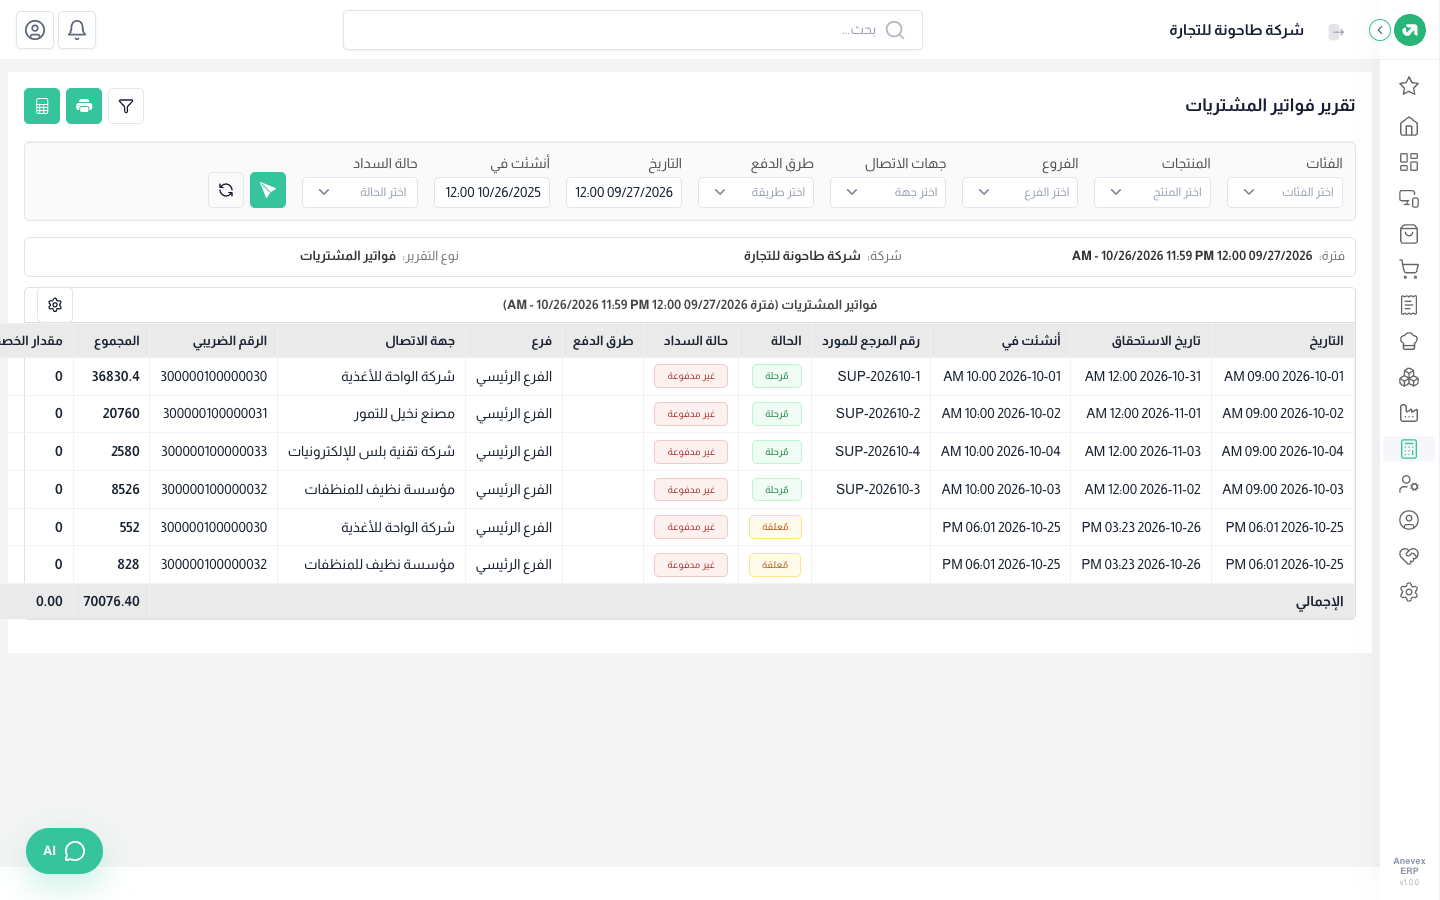Open the حالة السداد status dropdown

pos(360,192)
